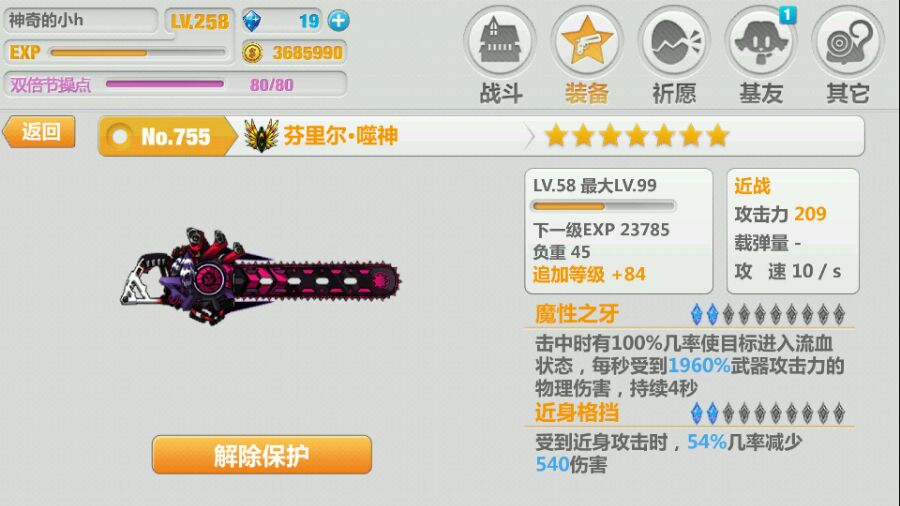Tap the blue plus to add diamonds
The height and width of the screenshot is (506, 900).
point(339,21)
